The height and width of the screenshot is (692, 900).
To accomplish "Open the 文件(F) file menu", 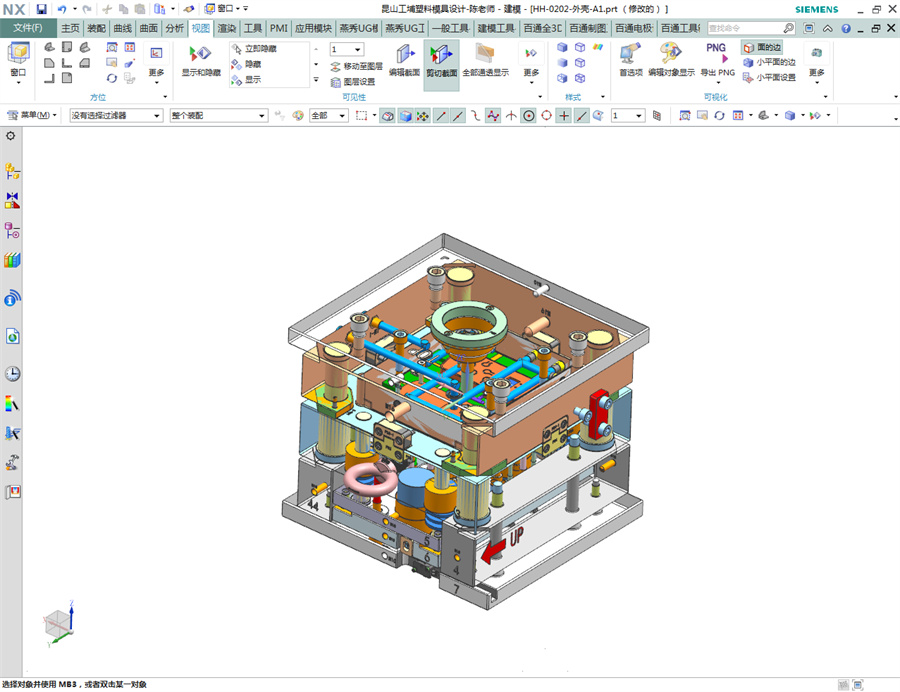I will 28,28.
